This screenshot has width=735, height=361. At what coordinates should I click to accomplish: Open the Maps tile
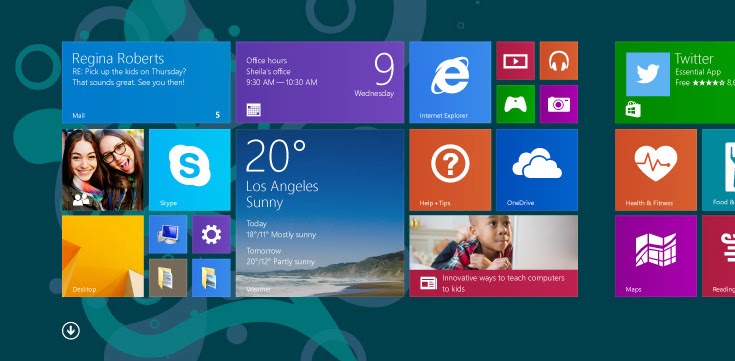[656, 256]
